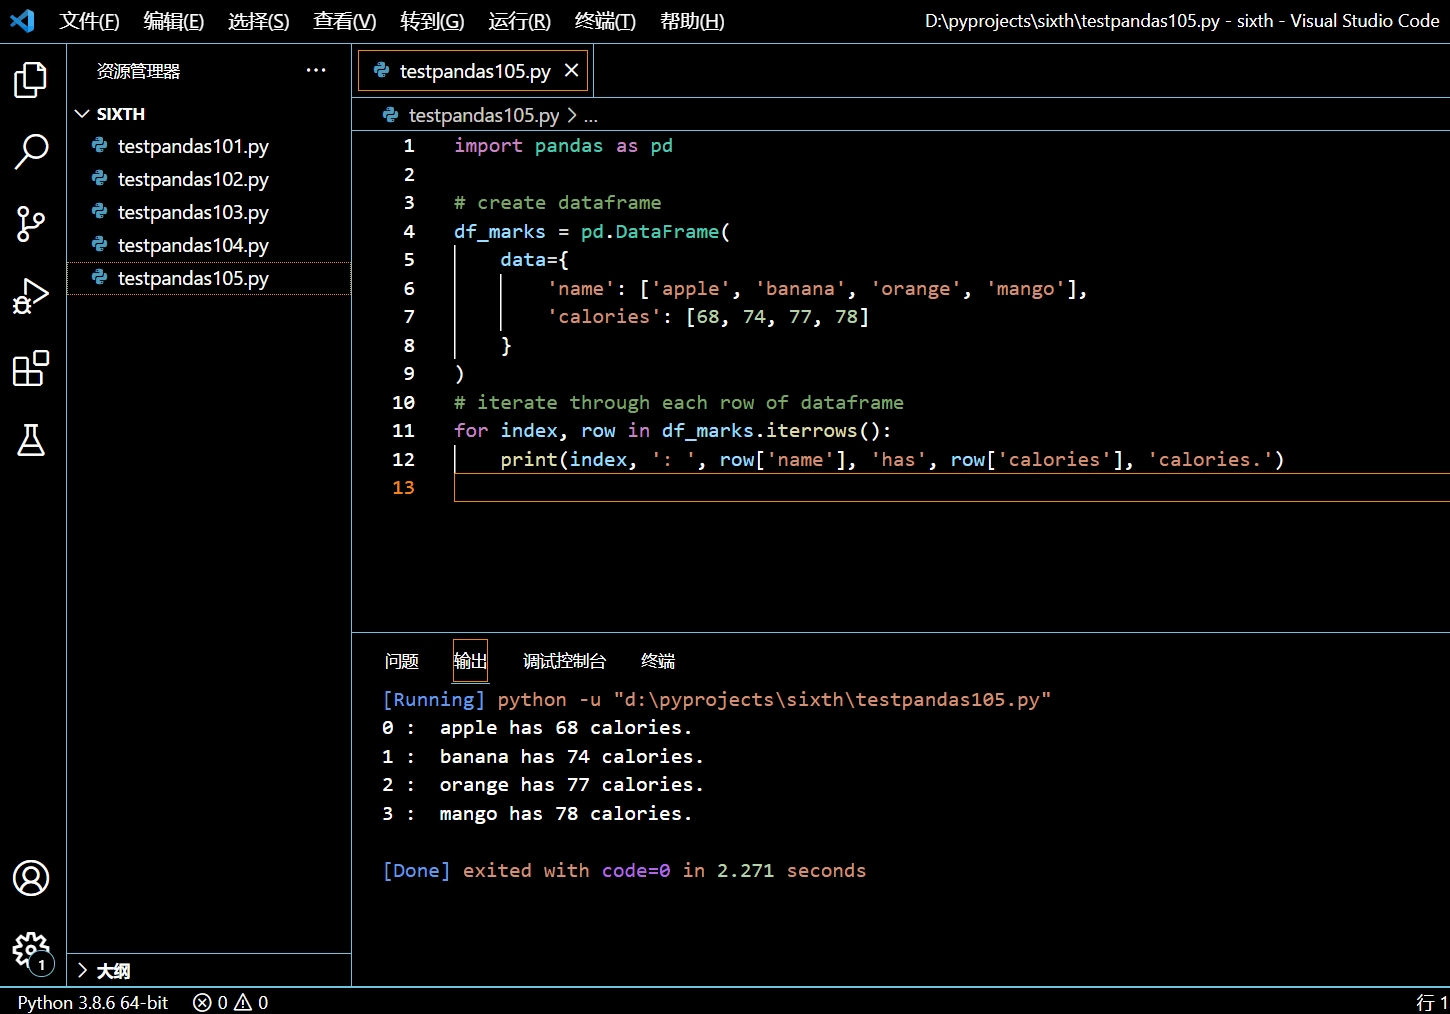The height and width of the screenshot is (1014, 1450).
Task: Click breadcrumb testpandas105.py name
Action: click(484, 115)
